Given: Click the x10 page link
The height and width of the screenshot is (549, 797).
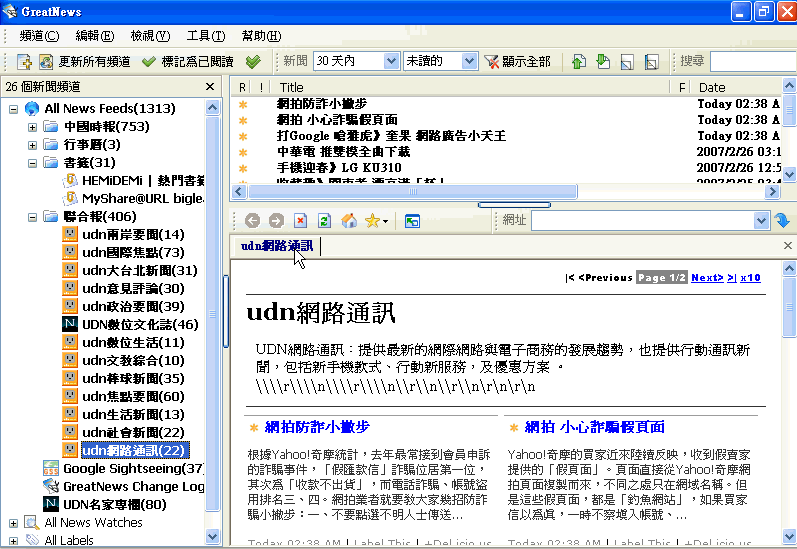Looking at the screenshot, I should 750,278.
